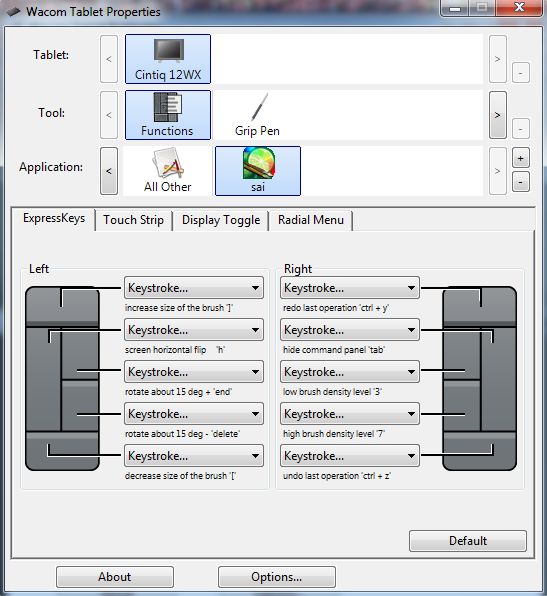
Task: Click the "high brush density level '7'" text
Action: (x=334, y=434)
